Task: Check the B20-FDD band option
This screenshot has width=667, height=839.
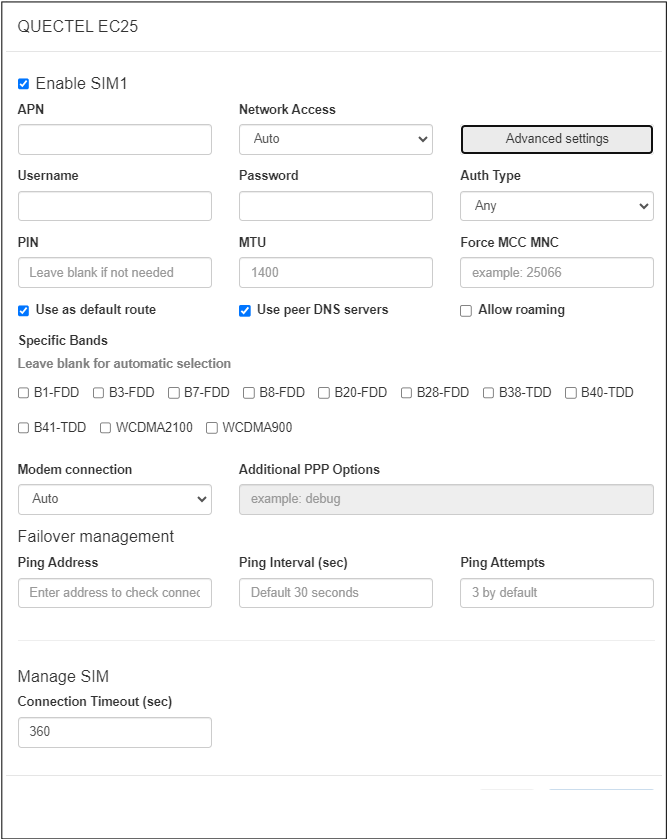Action: [324, 393]
